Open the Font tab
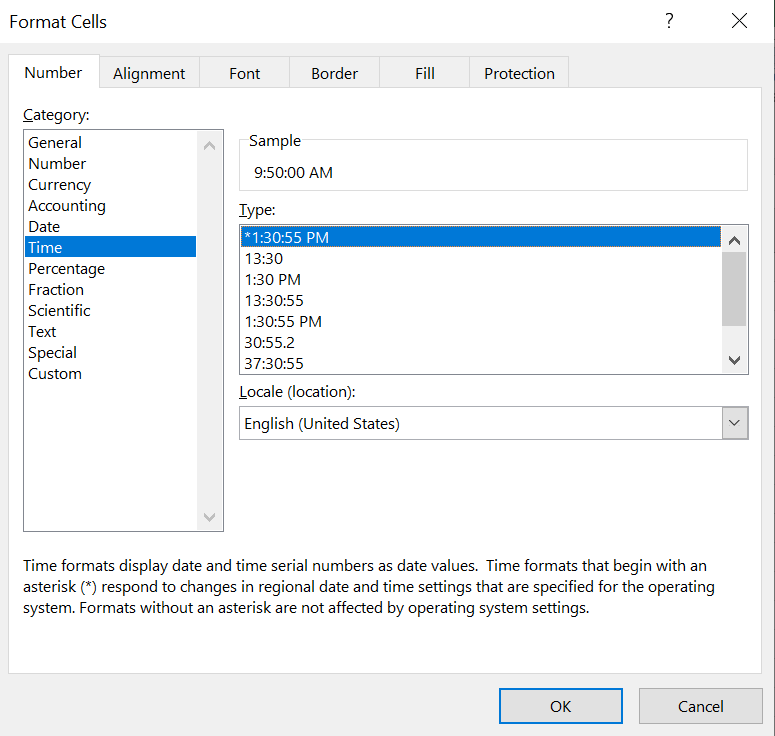 (x=244, y=73)
